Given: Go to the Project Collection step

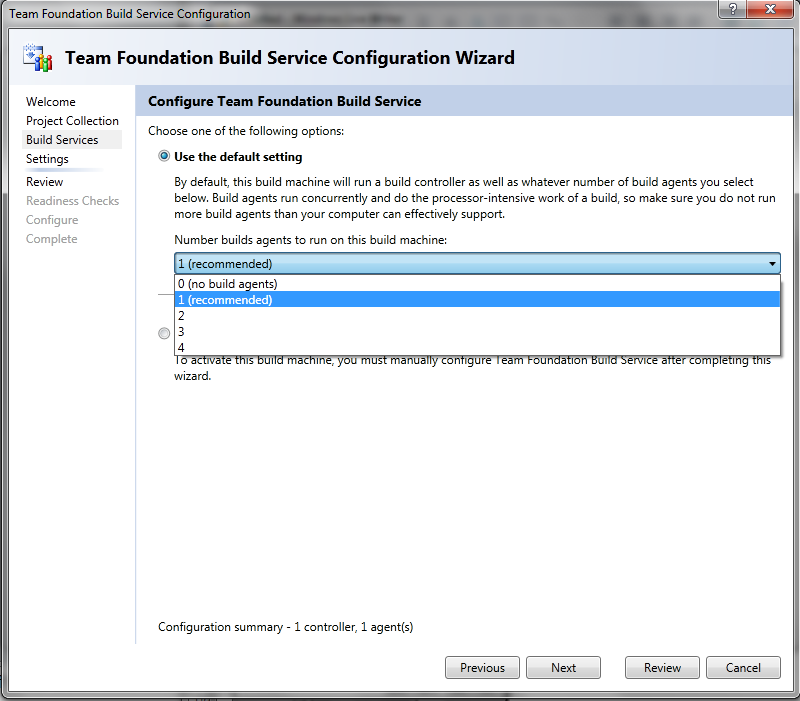Looking at the screenshot, I should (x=72, y=121).
